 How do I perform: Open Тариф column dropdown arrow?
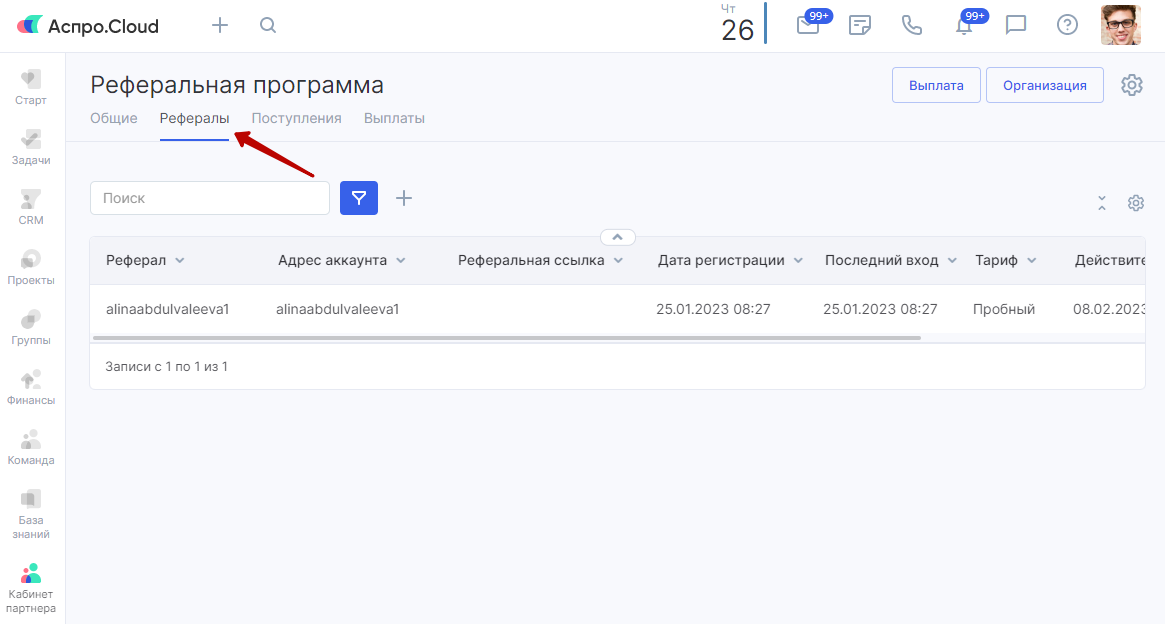(1031, 261)
